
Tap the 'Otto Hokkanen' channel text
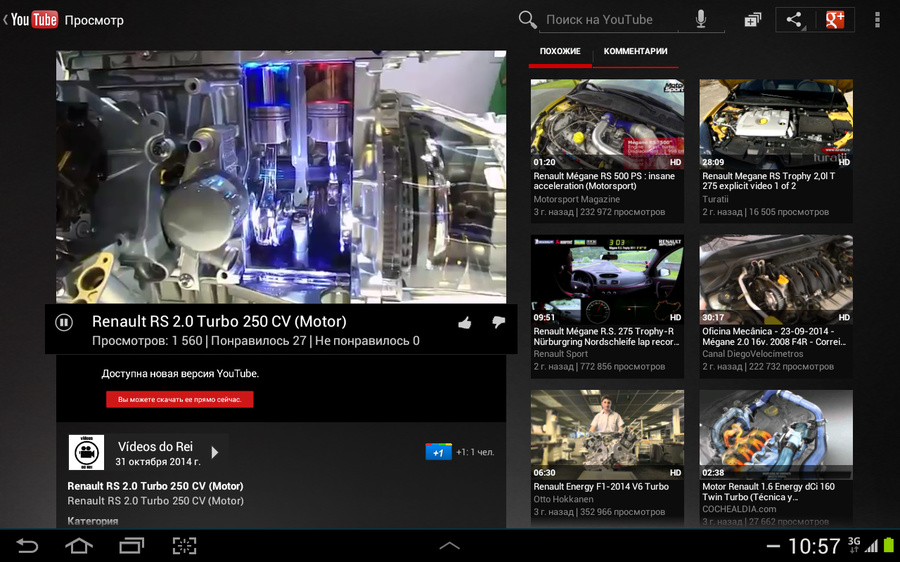click(563, 499)
